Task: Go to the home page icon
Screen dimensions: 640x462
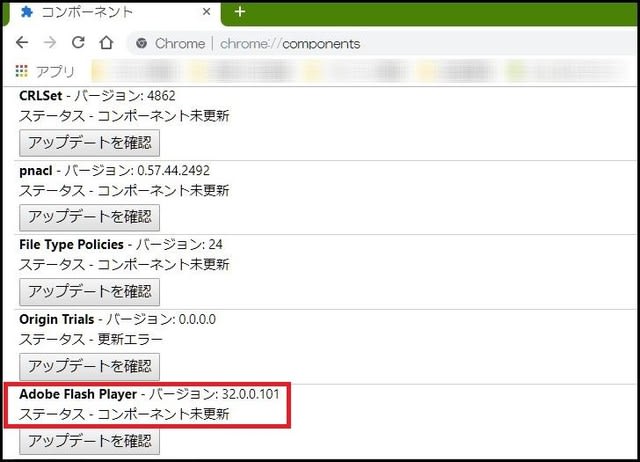Action: pyautogui.click(x=106, y=42)
